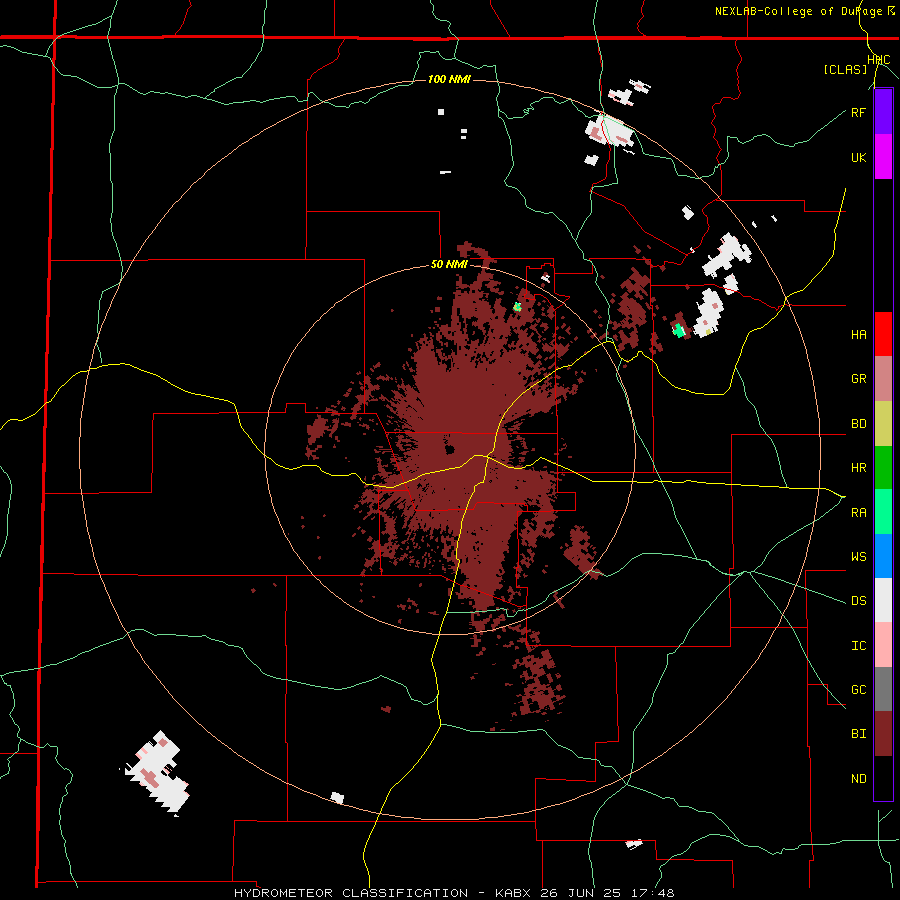
Task: Click the 'ND' legend label
Action: pyautogui.click(x=859, y=779)
